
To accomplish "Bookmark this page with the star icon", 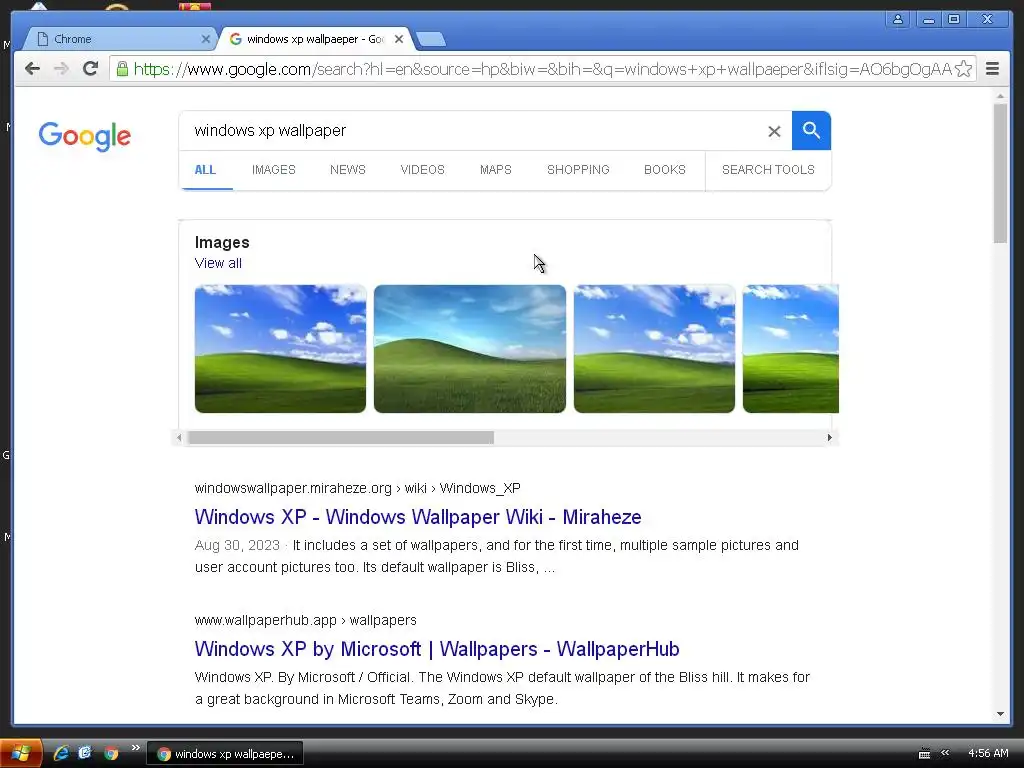I will tap(963, 69).
